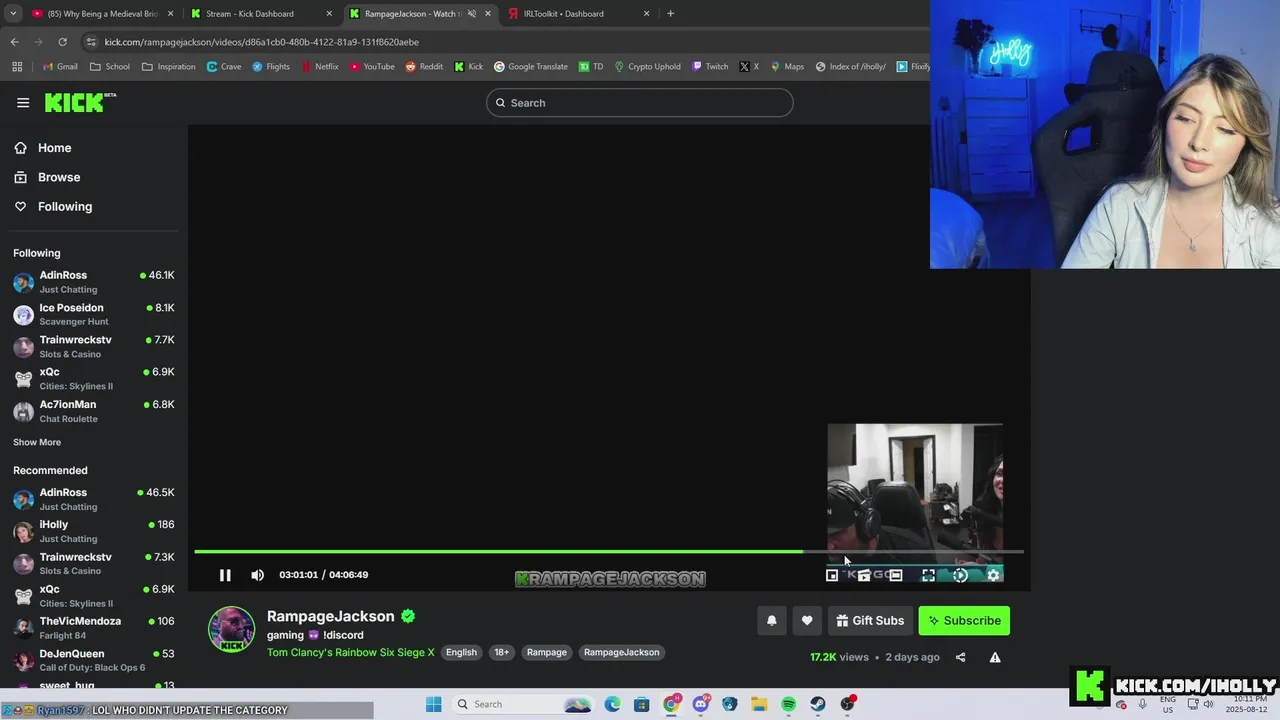Open Discord from taskbar
The image size is (1280, 720).
pyautogui.click(x=700, y=704)
